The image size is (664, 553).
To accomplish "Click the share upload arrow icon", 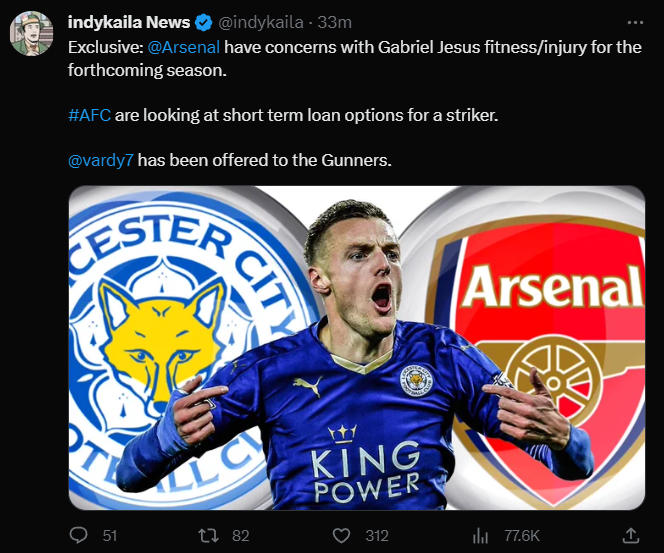I will click(631, 535).
